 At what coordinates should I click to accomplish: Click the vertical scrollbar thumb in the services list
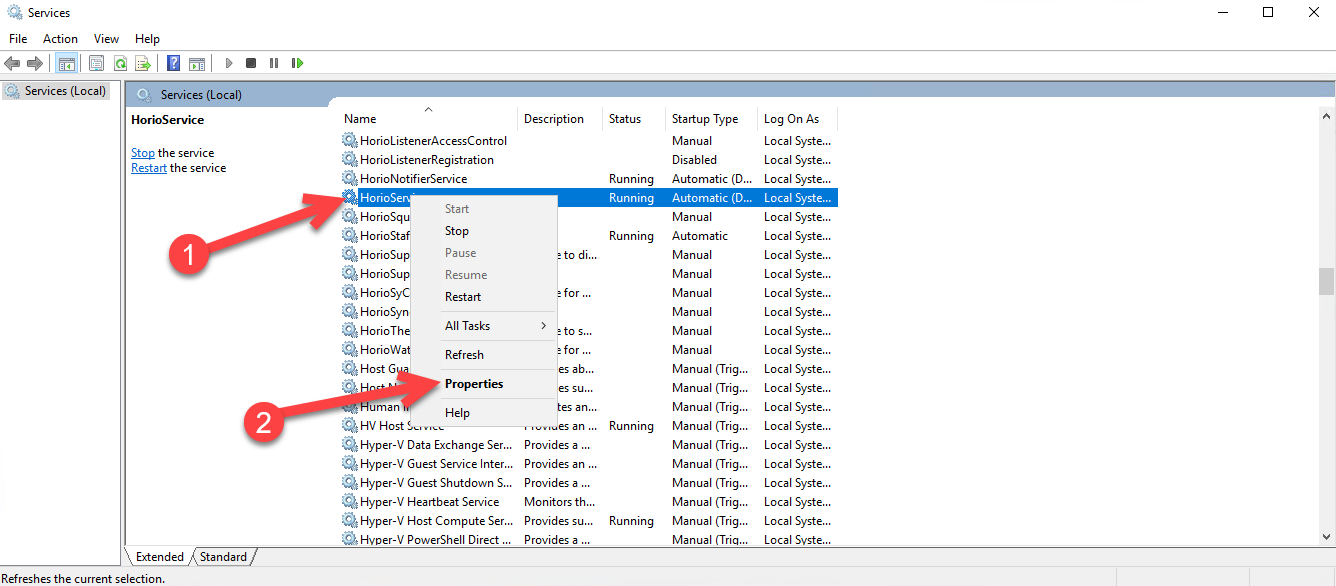click(x=1326, y=280)
